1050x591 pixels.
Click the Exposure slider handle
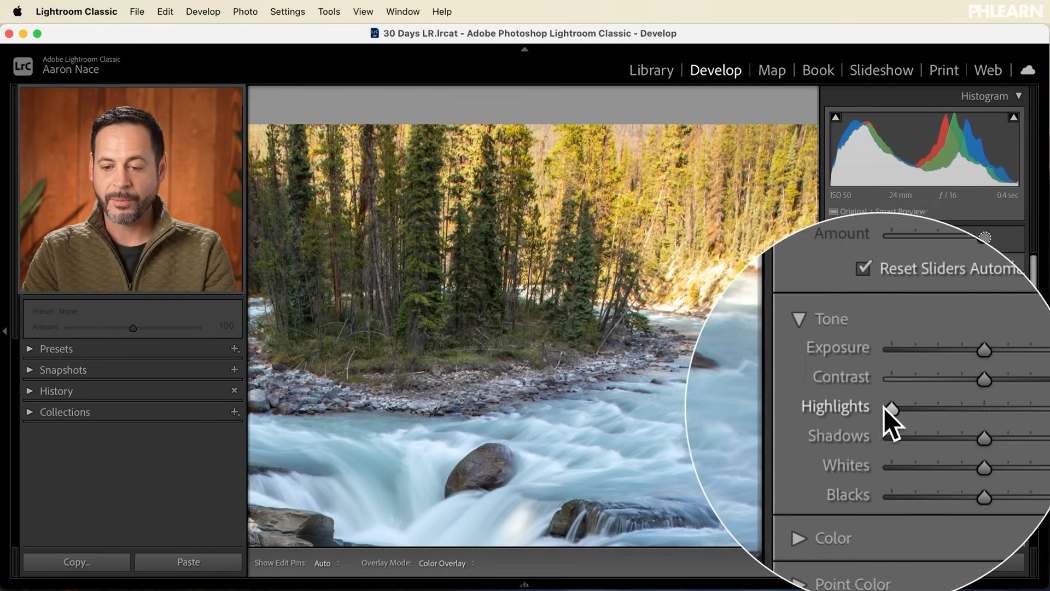pyautogui.click(x=984, y=350)
